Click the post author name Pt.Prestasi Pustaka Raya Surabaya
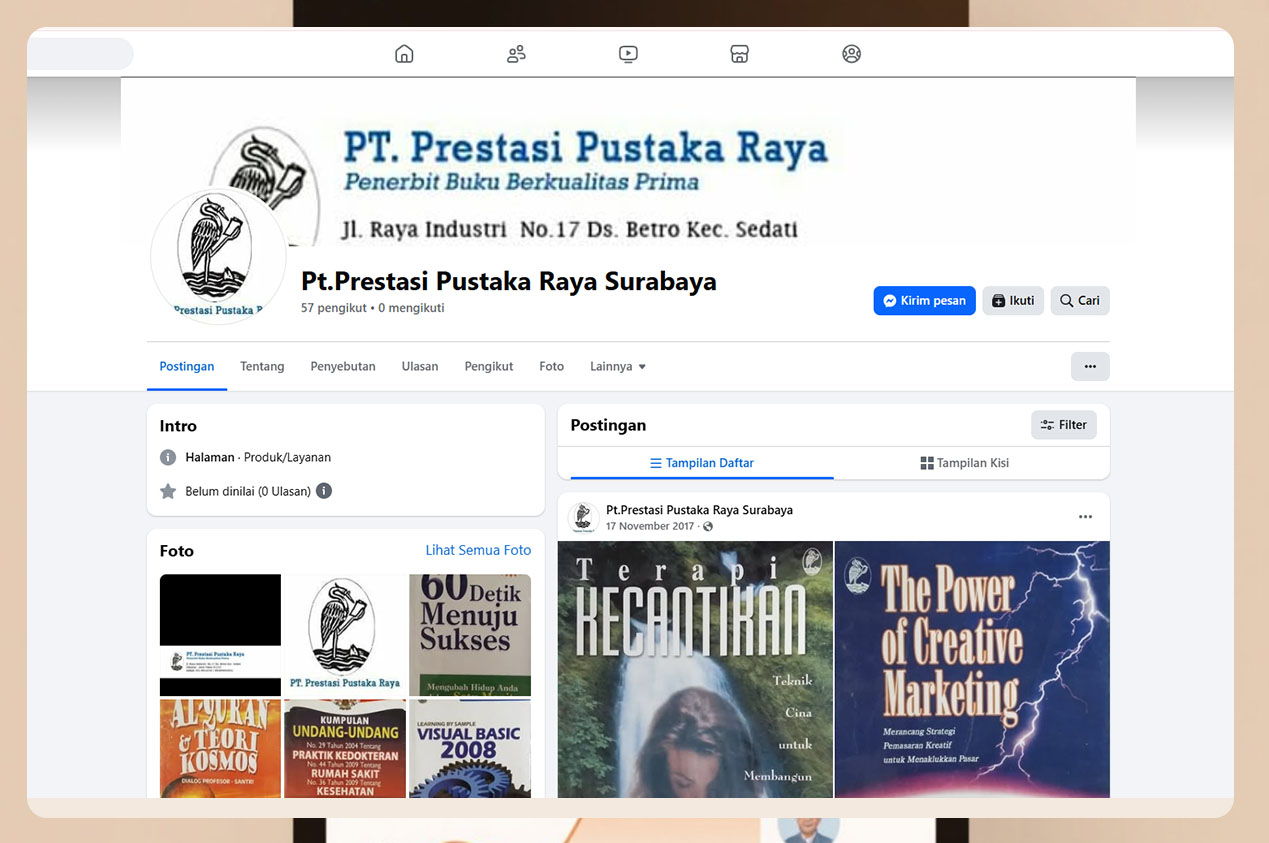 (699, 510)
